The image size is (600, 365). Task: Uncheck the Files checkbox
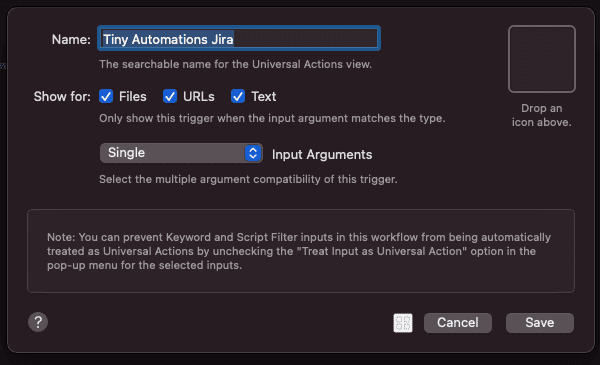click(106, 96)
